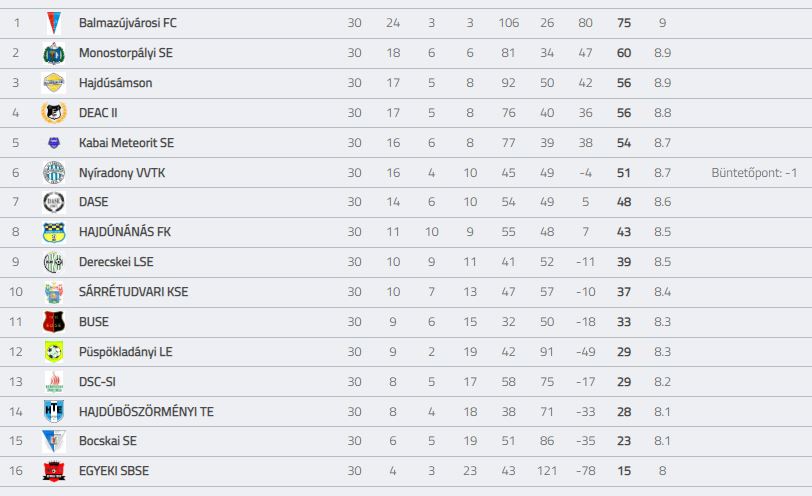Select the Büntetőpont: -1 note
Screen dimensions: 812x496
[x=754, y=173]
